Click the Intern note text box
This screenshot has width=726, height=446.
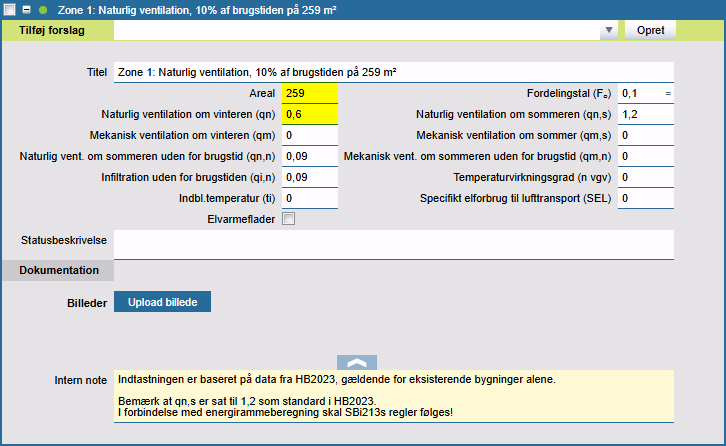pyautogui.click(x=394, y=395)
